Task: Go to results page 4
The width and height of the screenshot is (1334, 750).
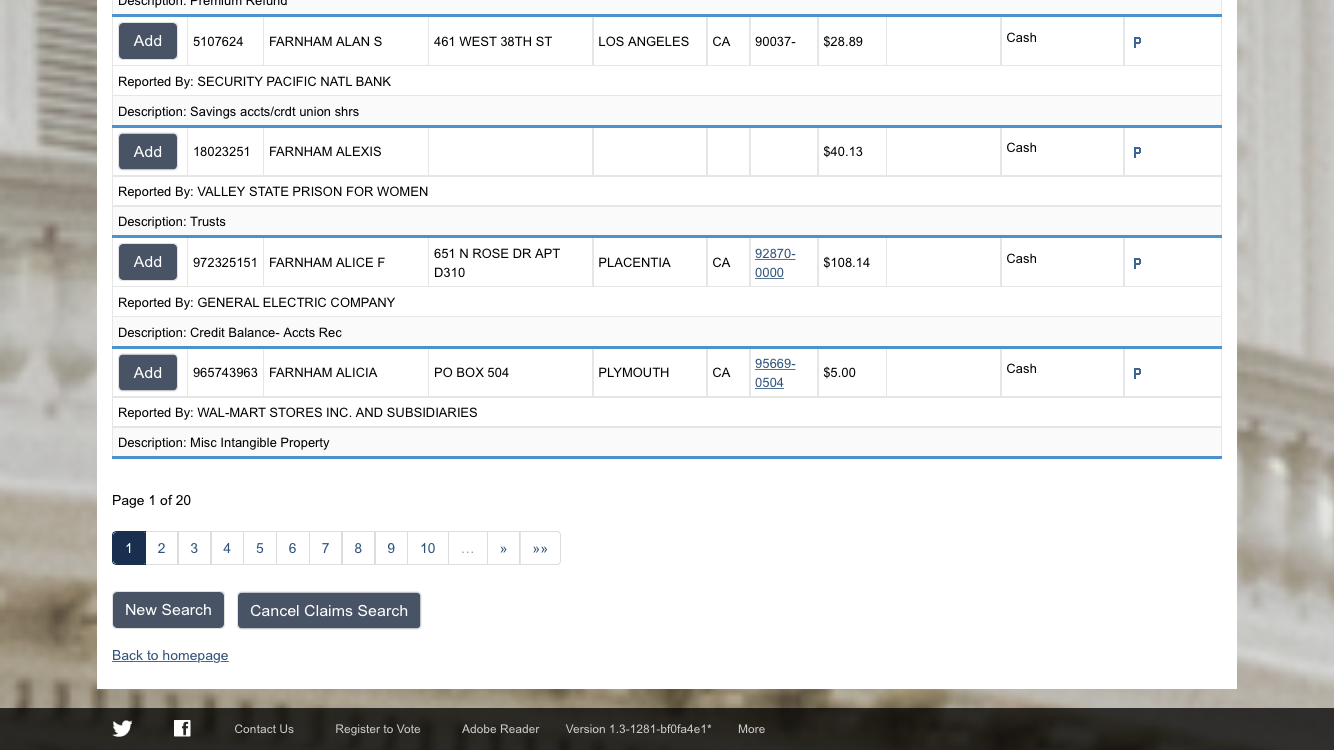Action: pyautogui.click(x=227, y=548)
